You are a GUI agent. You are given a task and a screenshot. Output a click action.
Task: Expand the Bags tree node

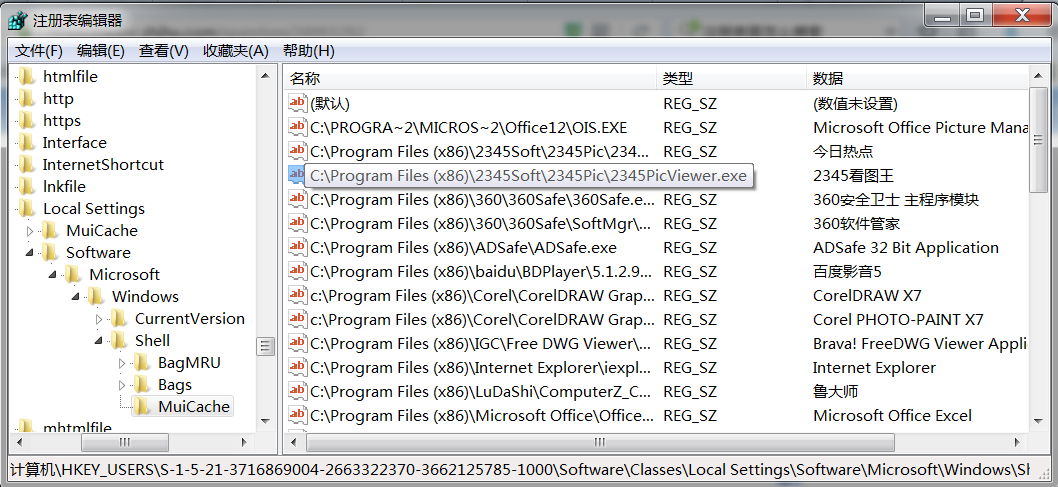point(121,384)
